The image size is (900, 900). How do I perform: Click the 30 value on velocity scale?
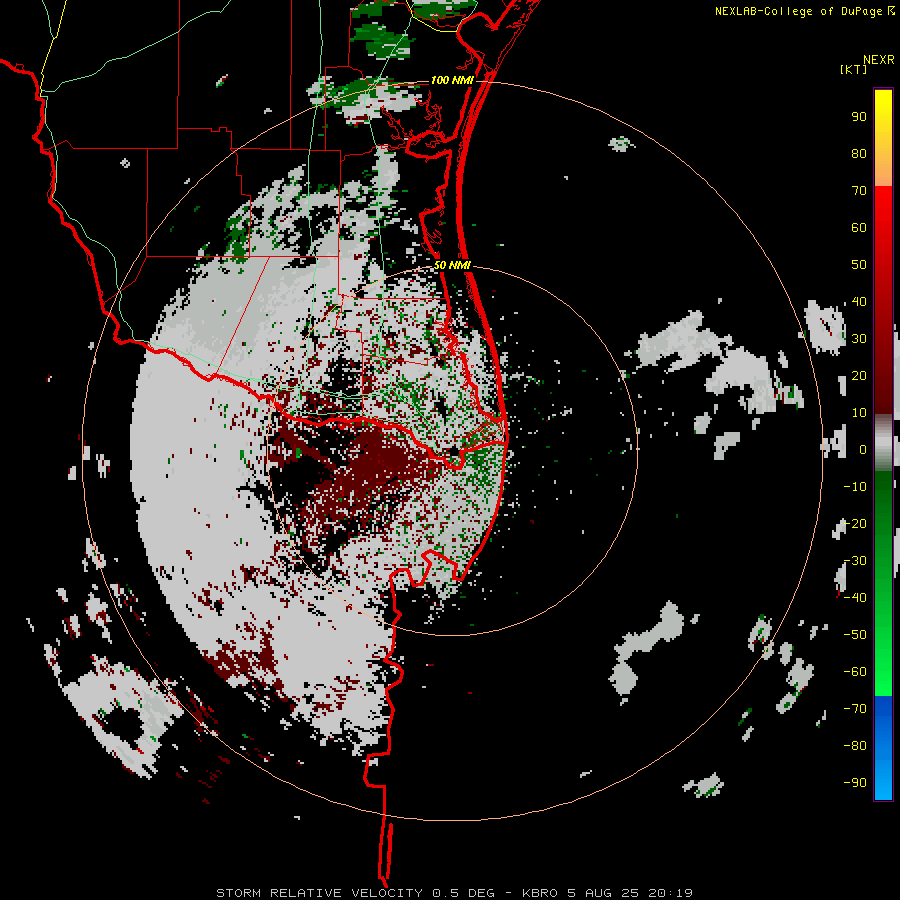(859, 339)
